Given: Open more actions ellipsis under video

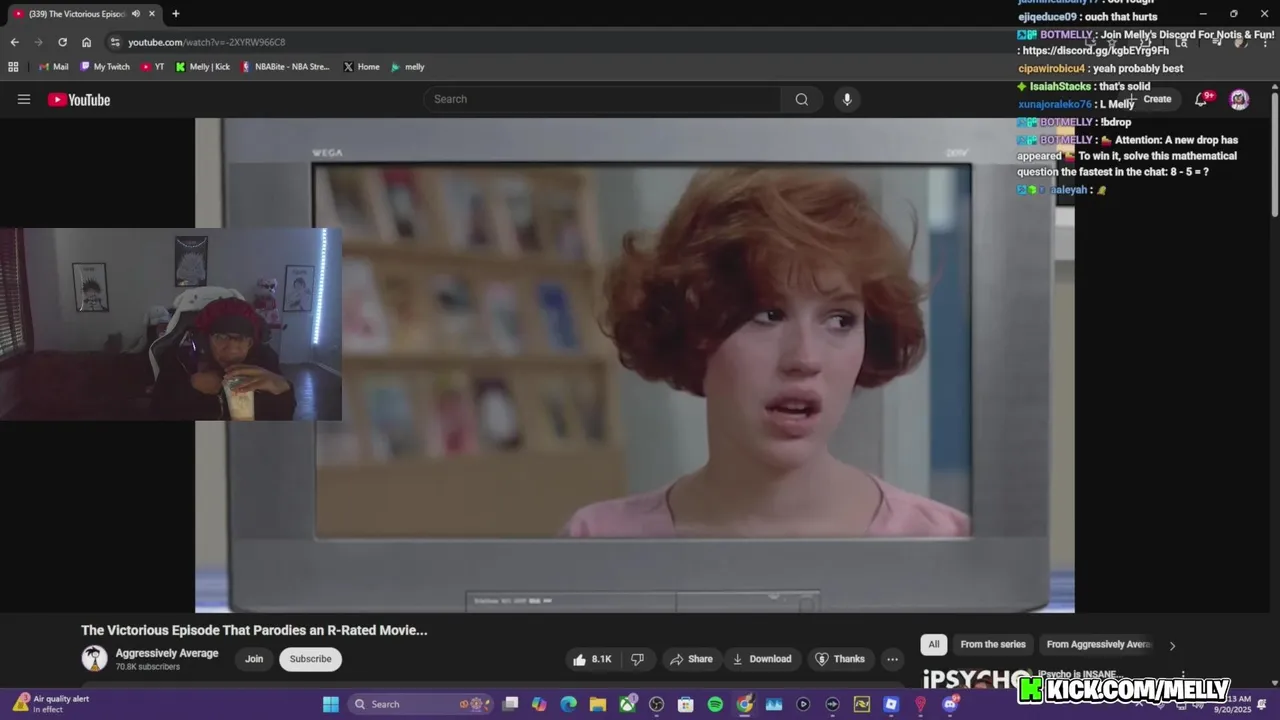Looking at the screenshot, I should click(892, 659).
